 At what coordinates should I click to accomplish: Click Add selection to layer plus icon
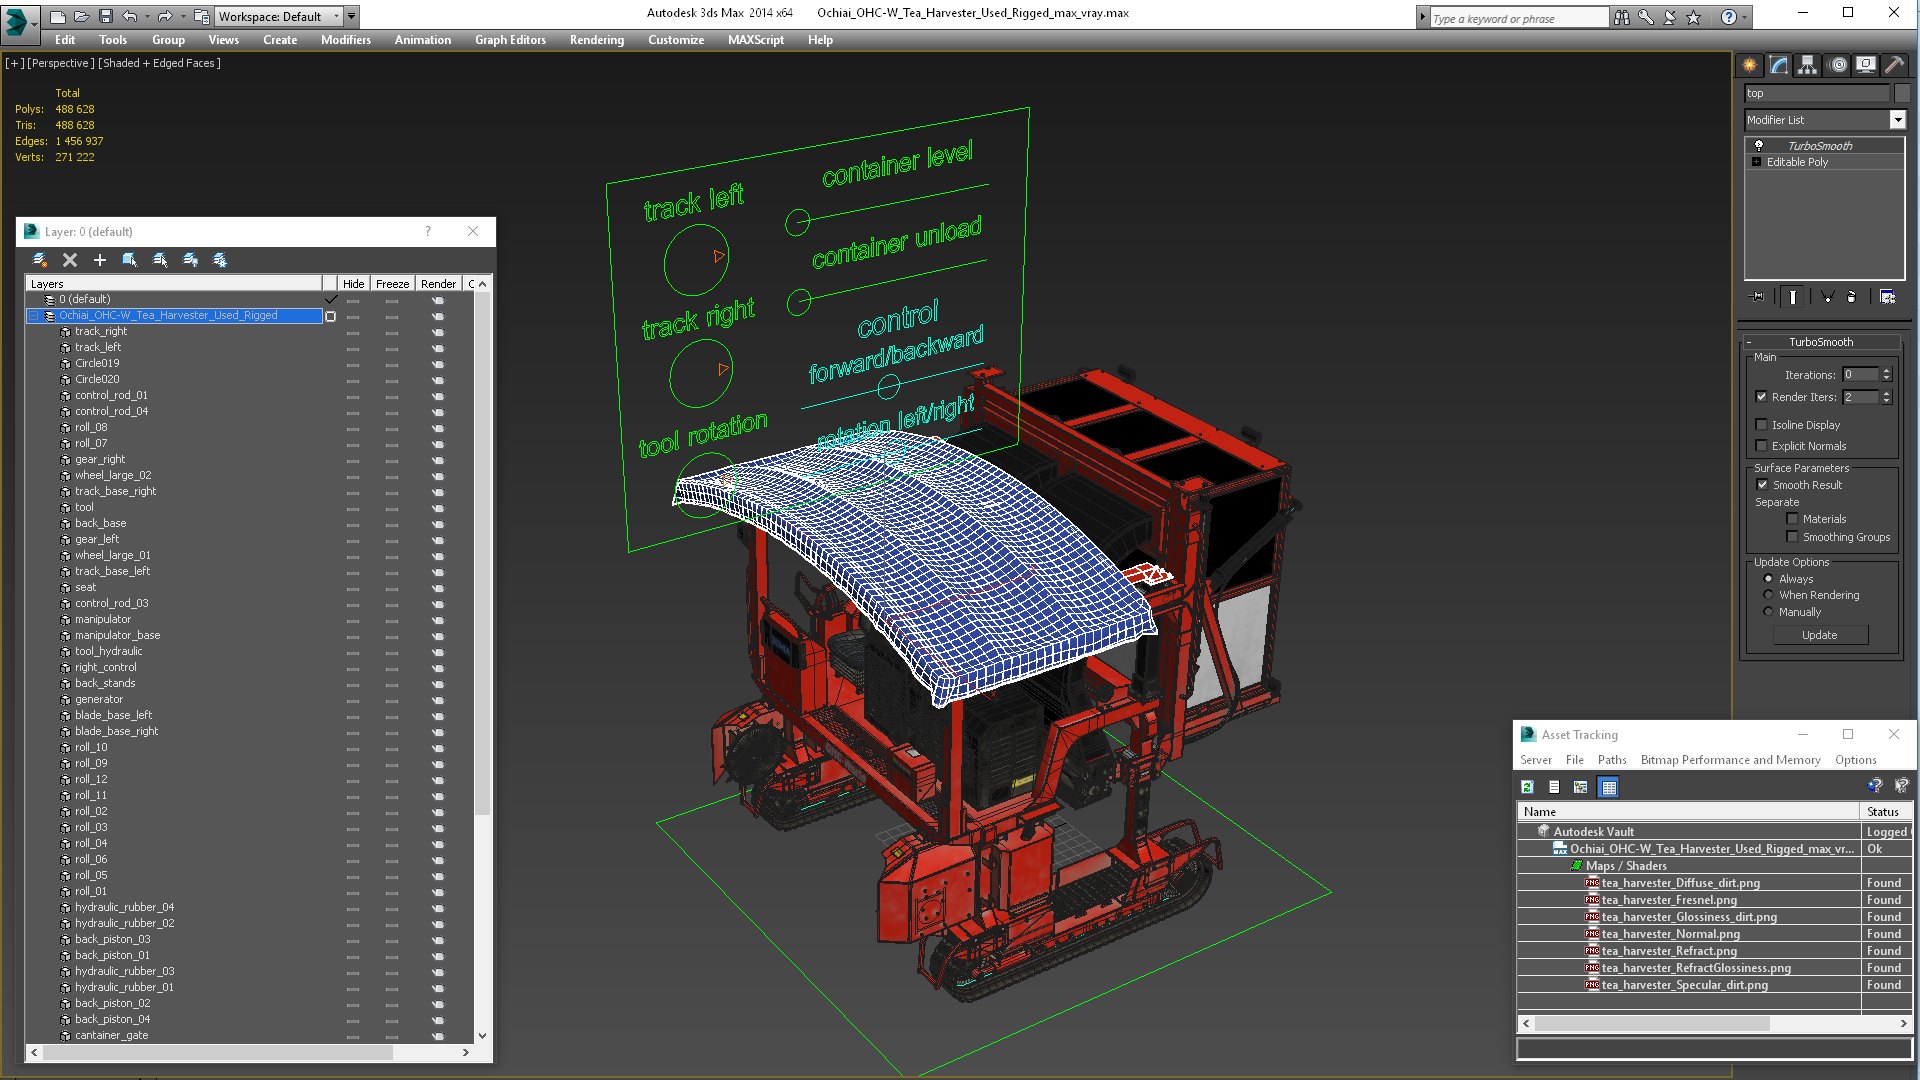(100, 260)
